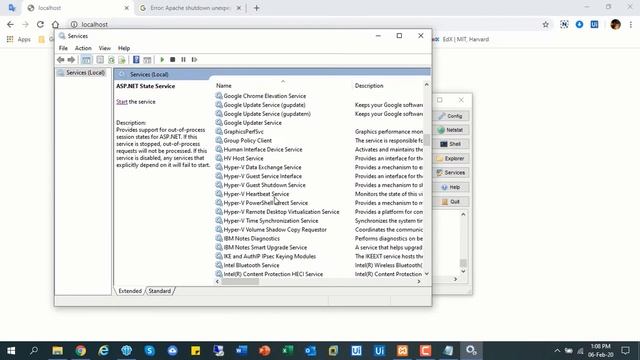Click the Refresh toolbar icon in Services
The image size is (640, 360).
[x=111, y=60]
